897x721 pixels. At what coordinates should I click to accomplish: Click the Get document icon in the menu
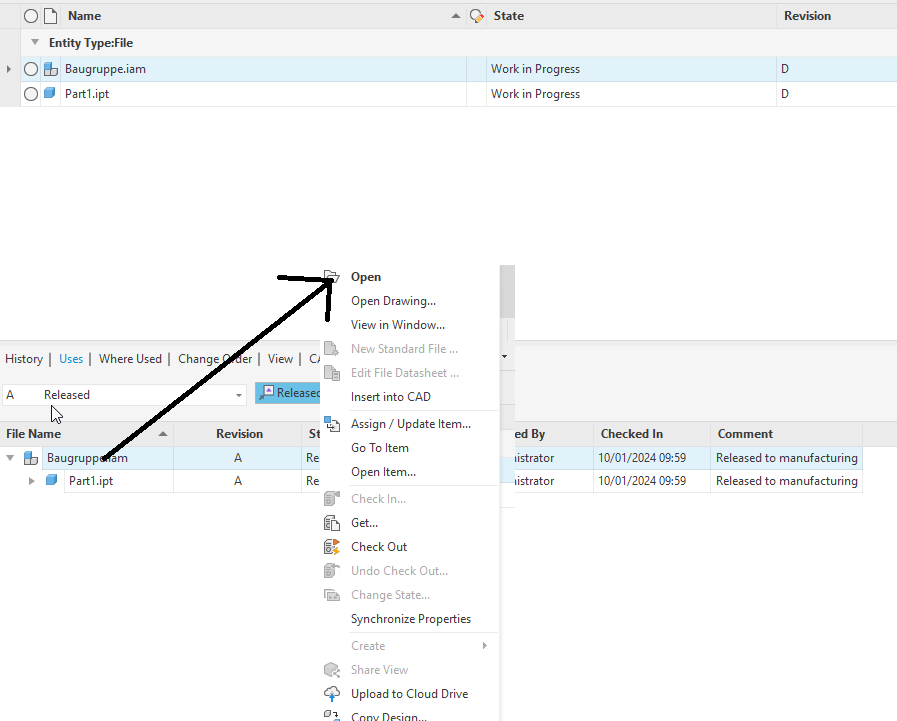334,522
